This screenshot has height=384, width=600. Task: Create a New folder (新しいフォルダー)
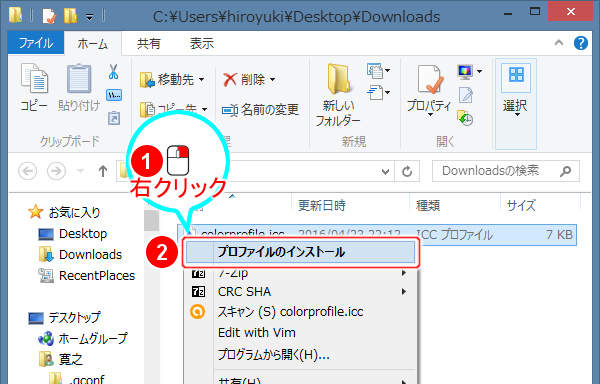tap(338, 95)
